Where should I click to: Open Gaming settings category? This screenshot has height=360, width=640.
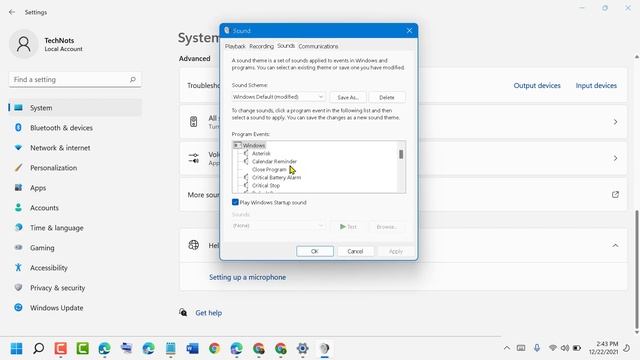tap(75, 248)
